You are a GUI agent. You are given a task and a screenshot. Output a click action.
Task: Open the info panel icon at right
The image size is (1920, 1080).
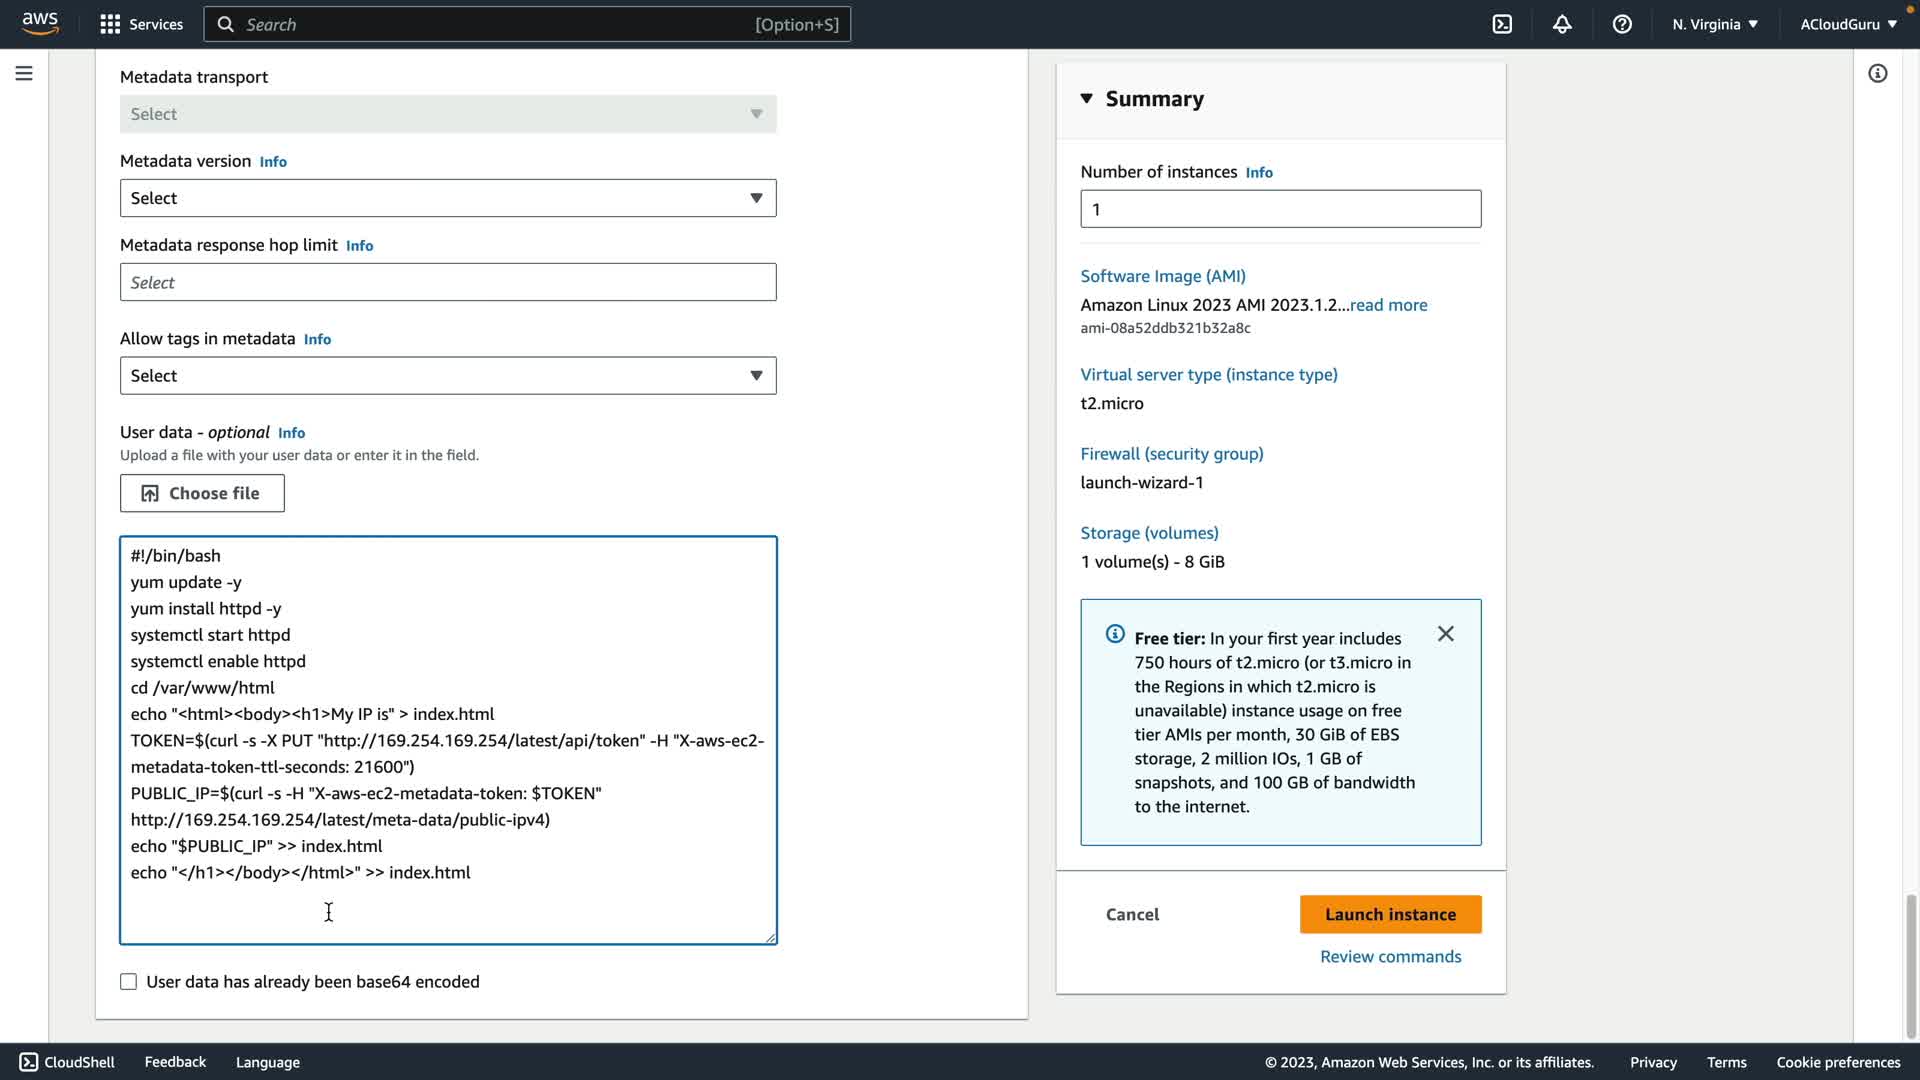(x=1877, y=73)
